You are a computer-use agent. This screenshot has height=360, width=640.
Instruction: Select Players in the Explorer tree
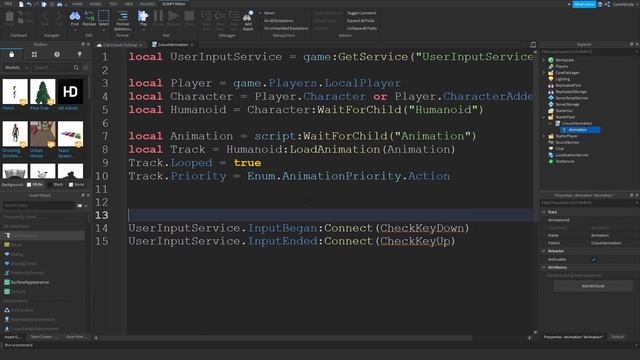(x=562, y=66)
